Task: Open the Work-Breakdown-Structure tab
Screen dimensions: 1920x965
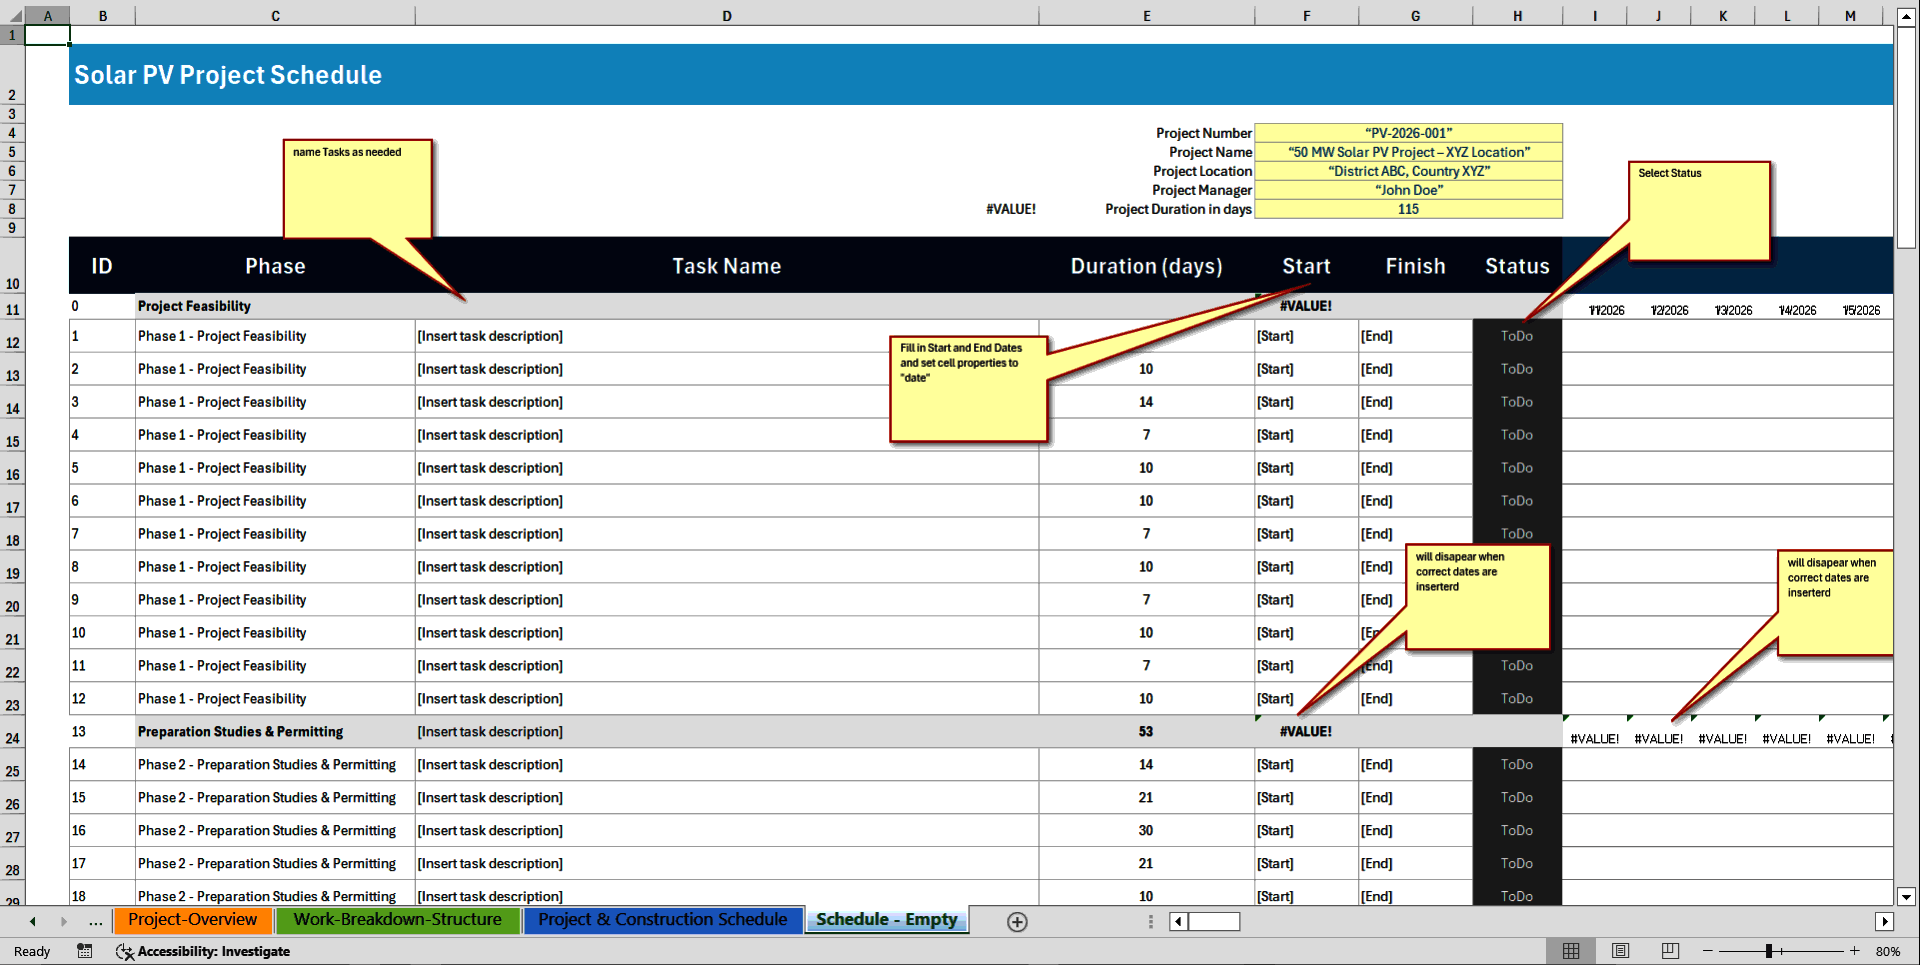Action: tap(397, 920)
